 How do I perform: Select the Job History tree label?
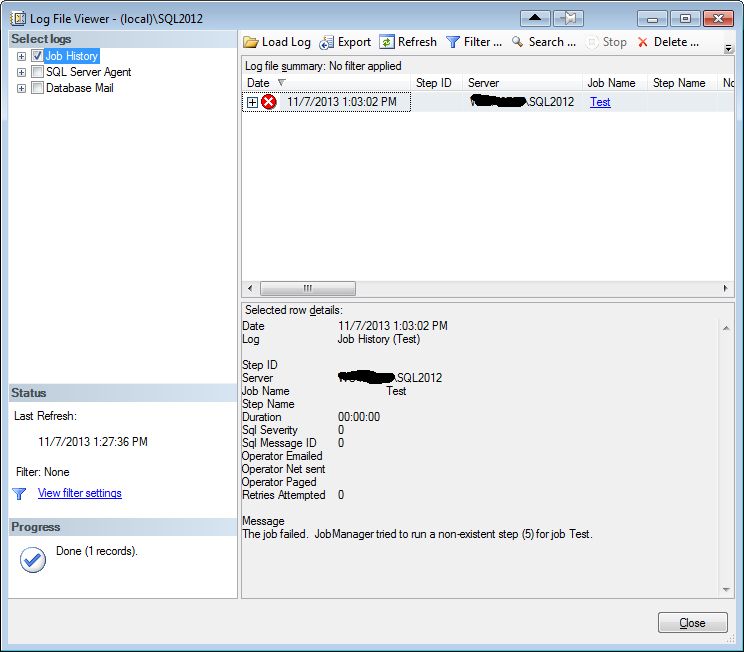72,56
